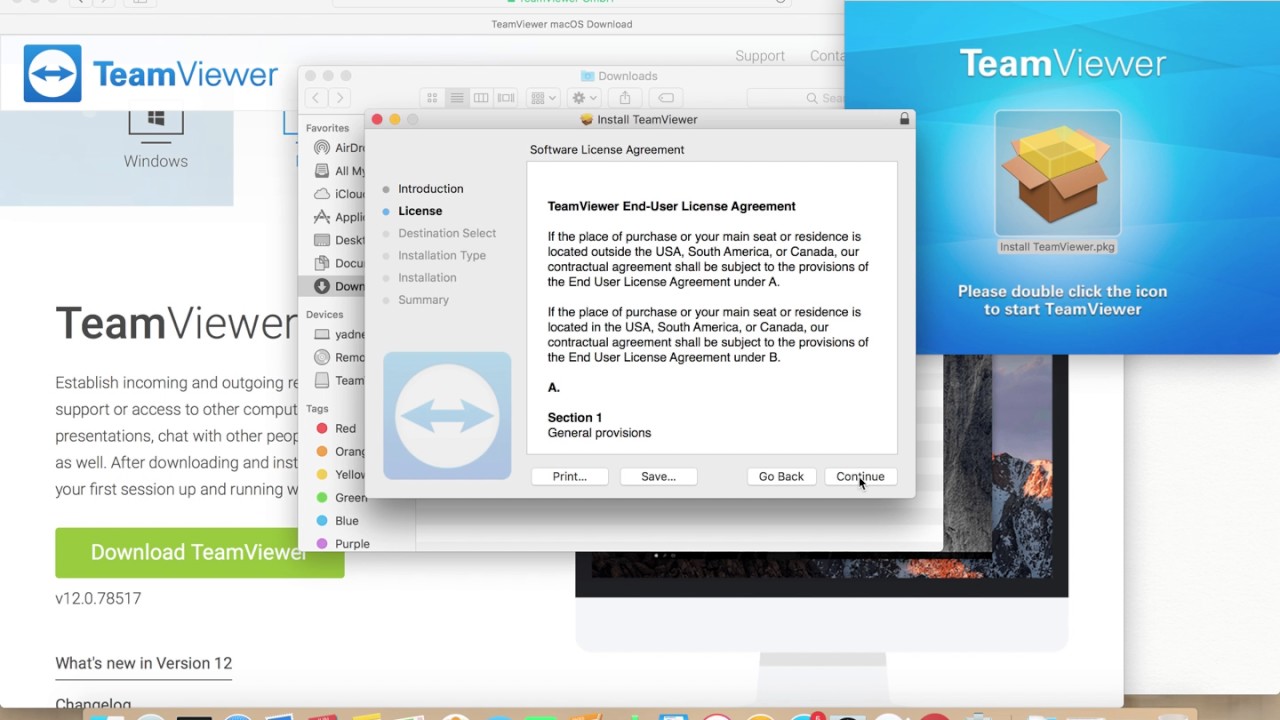Click the Blue tag in Finder sidebar
Image resolution: width=1280 pixels, height=720 pixels.
338,520
